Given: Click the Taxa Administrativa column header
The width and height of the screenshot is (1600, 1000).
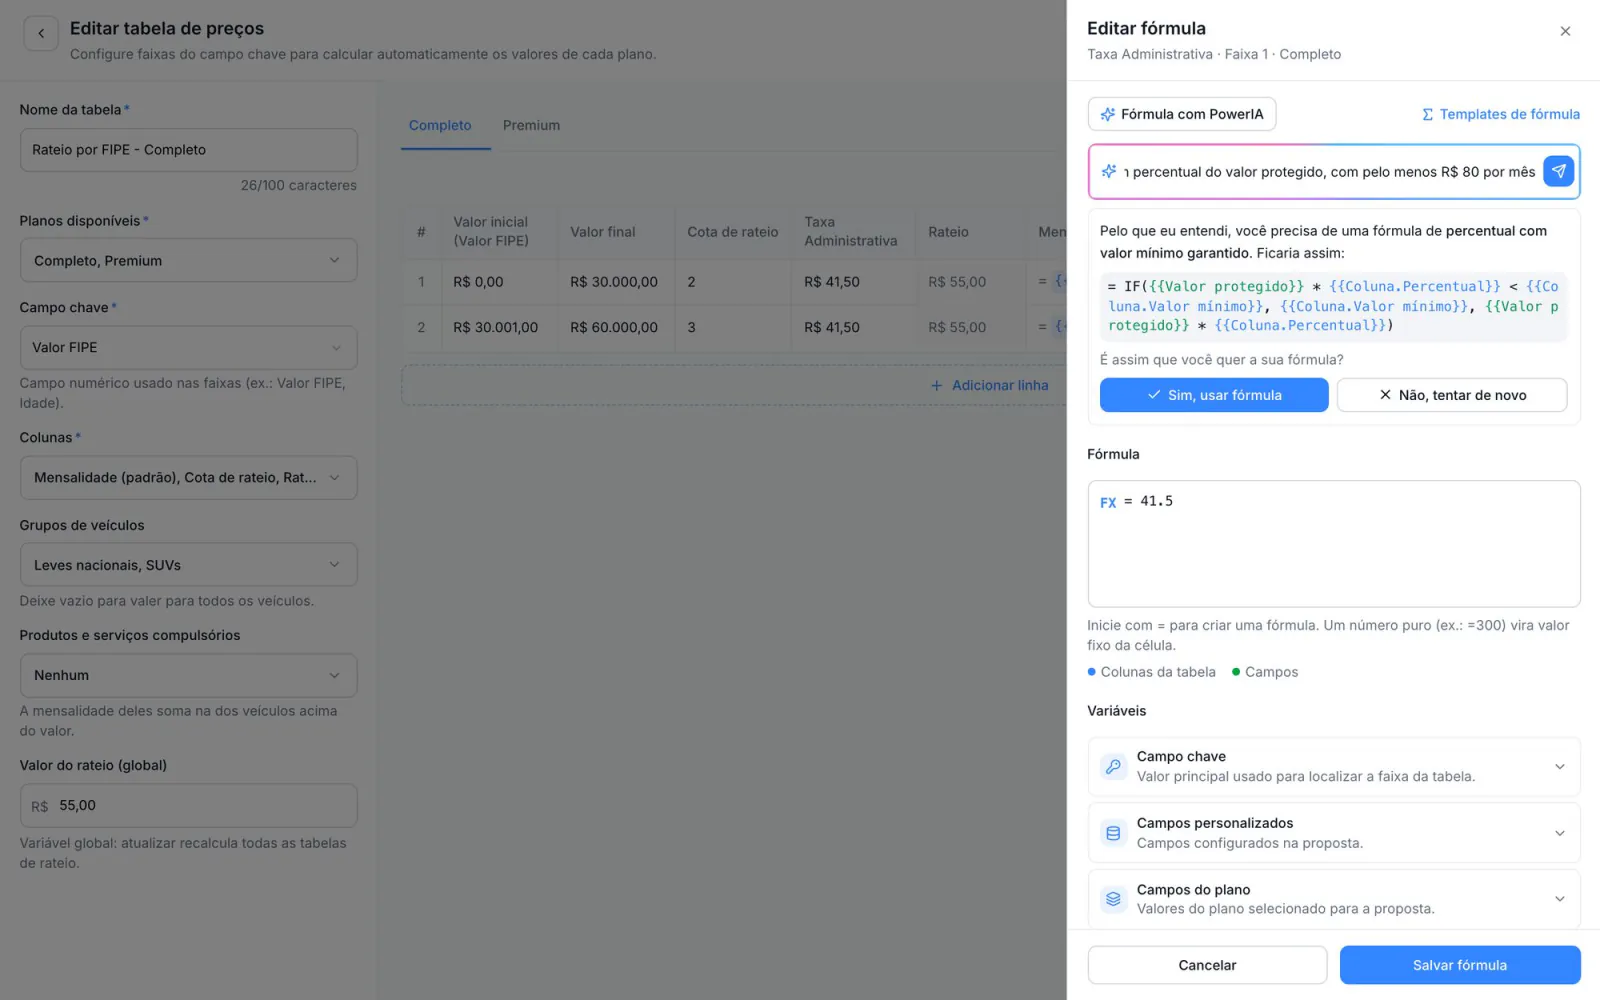Looking at the screenshot, I should tap(851, 232).
